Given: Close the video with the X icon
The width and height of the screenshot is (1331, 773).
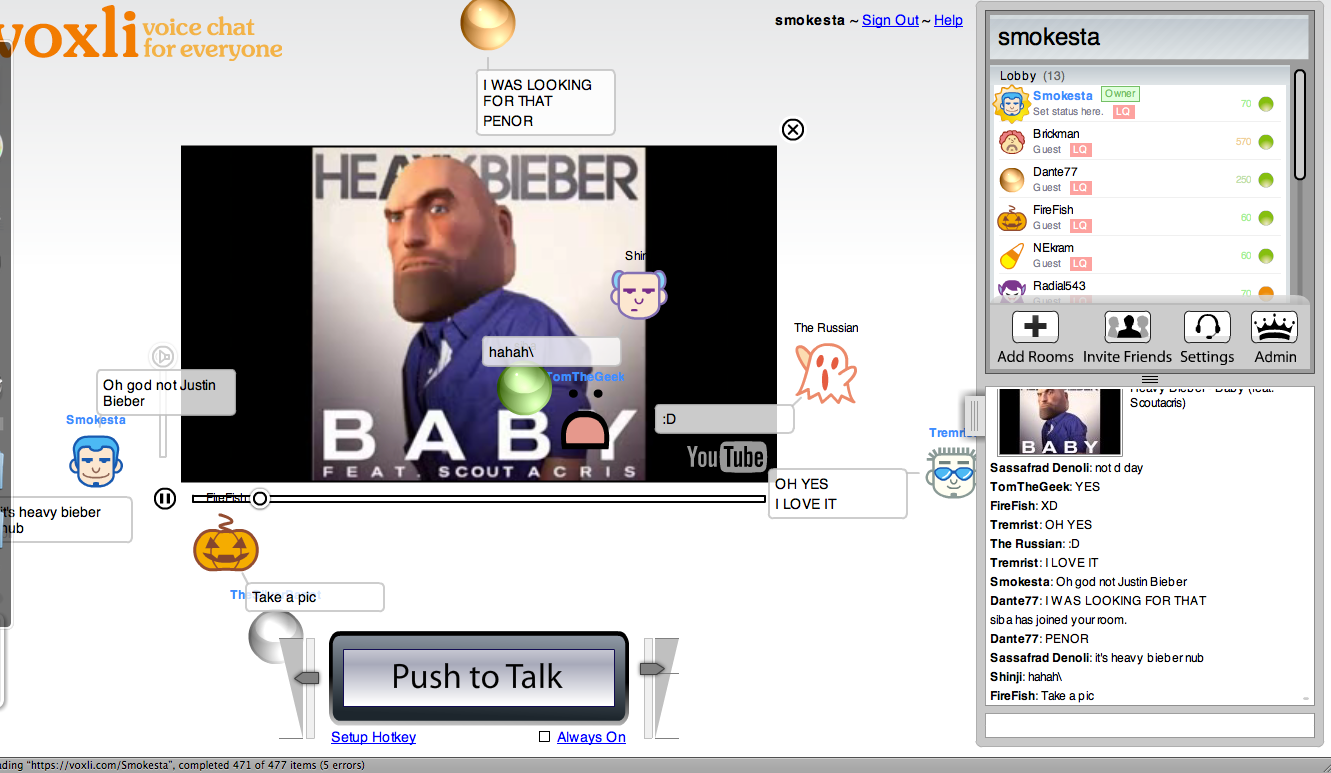Looking at the screenshot, I should coord(792,129).
